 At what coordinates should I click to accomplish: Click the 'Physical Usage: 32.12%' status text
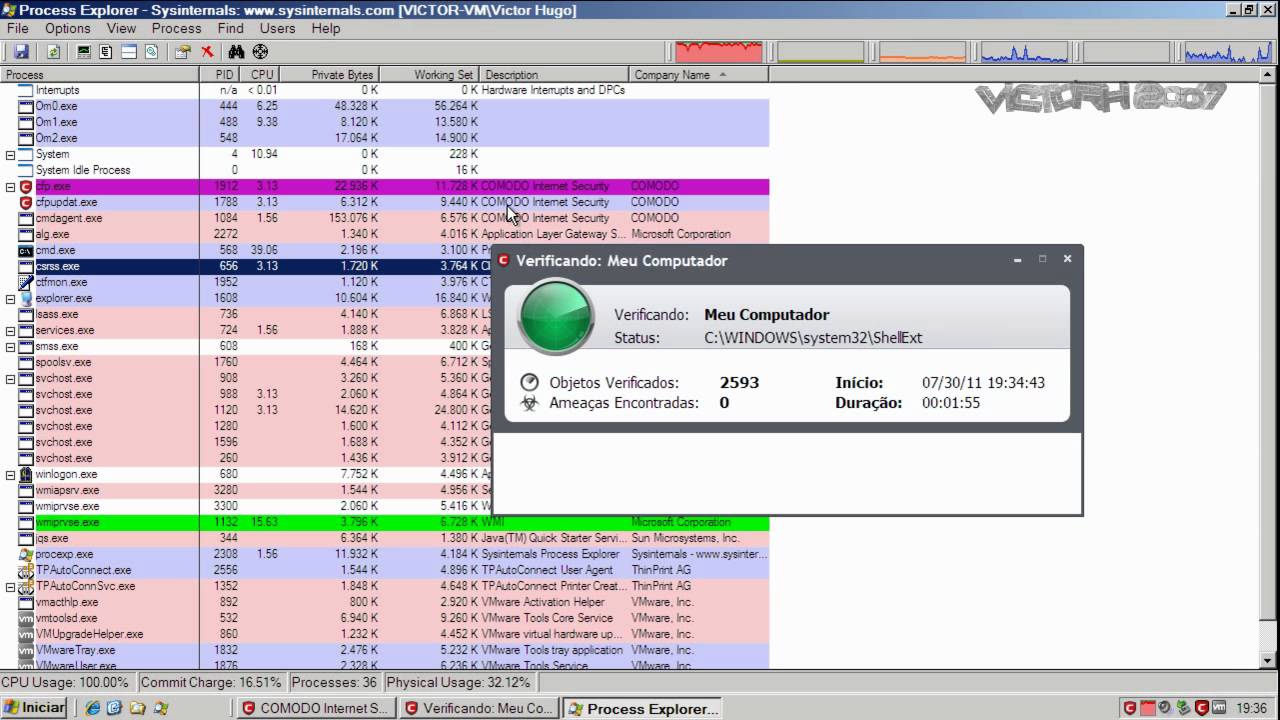pos(458,682)
